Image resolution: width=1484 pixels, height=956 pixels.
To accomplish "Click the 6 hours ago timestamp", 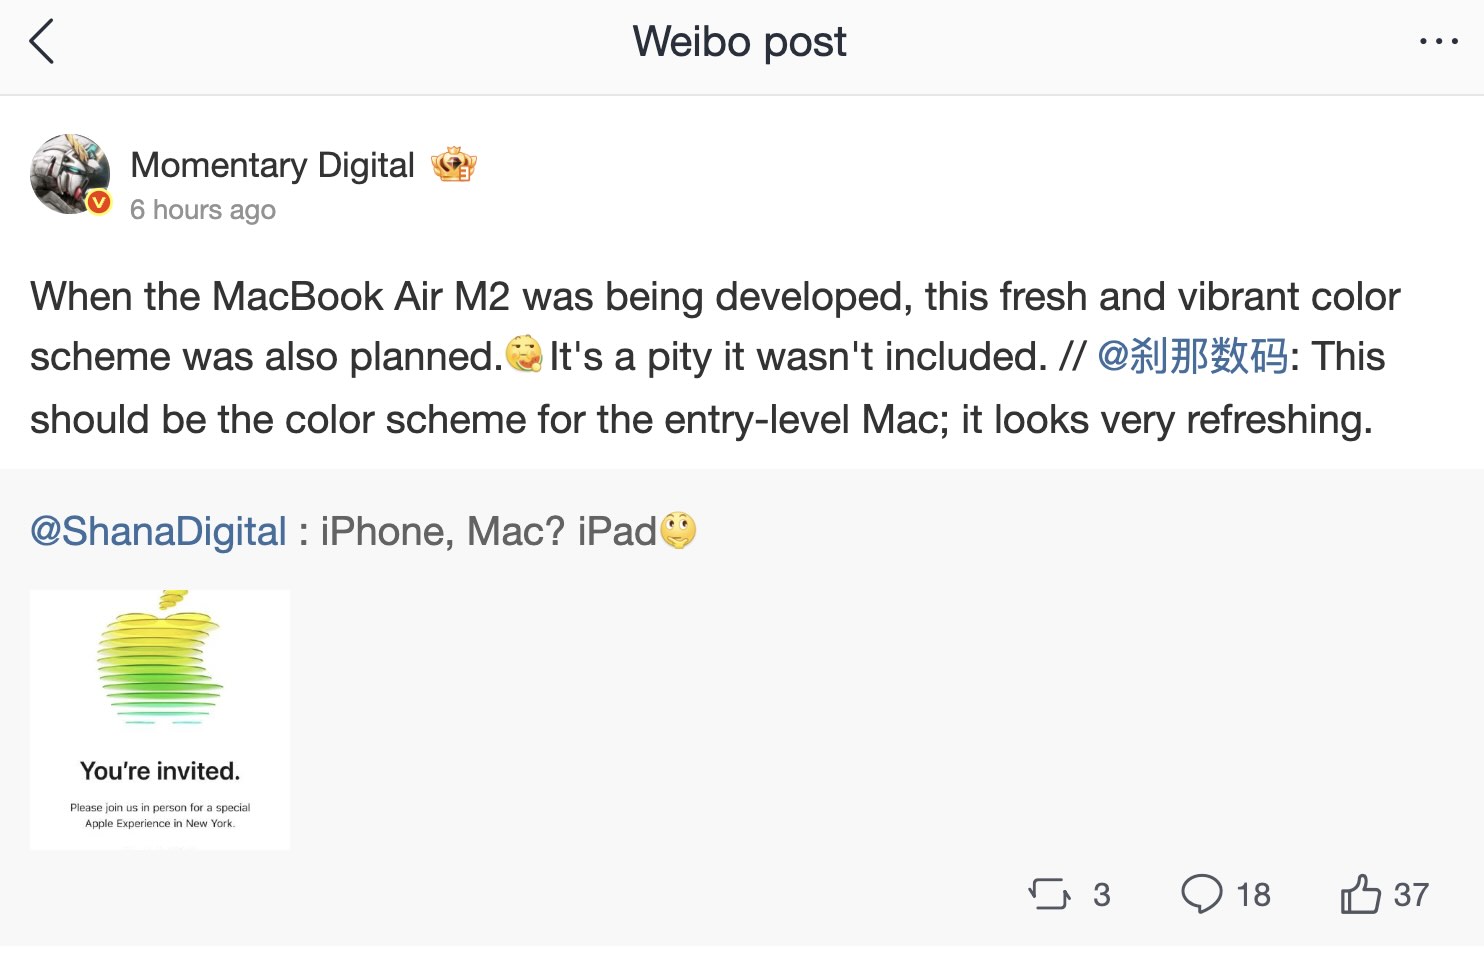I will tap(202, 209).
